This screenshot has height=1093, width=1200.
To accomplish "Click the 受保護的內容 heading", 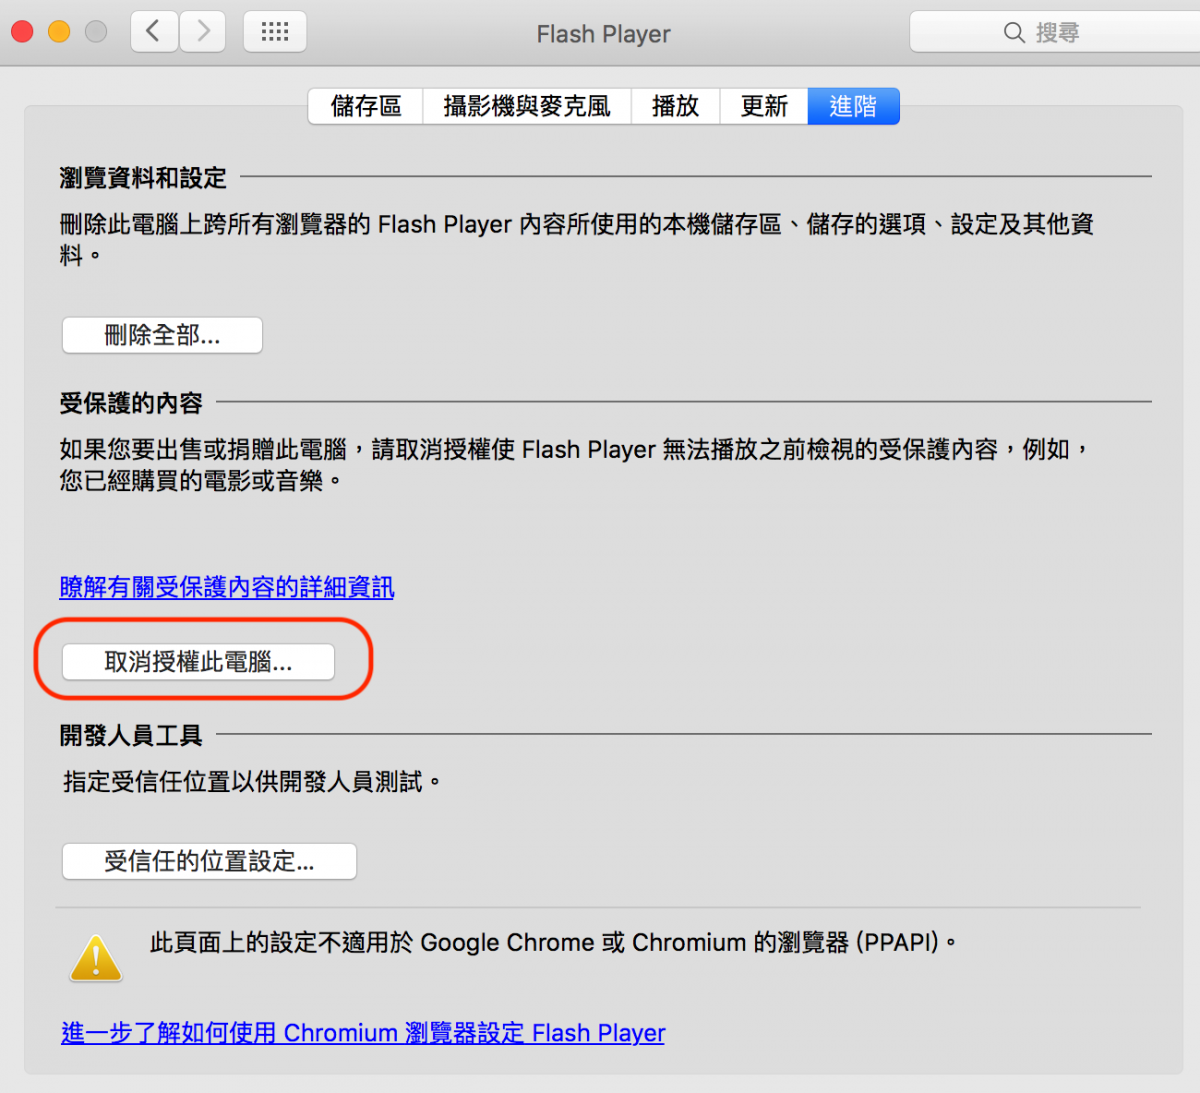I will [x=131, y=403].
